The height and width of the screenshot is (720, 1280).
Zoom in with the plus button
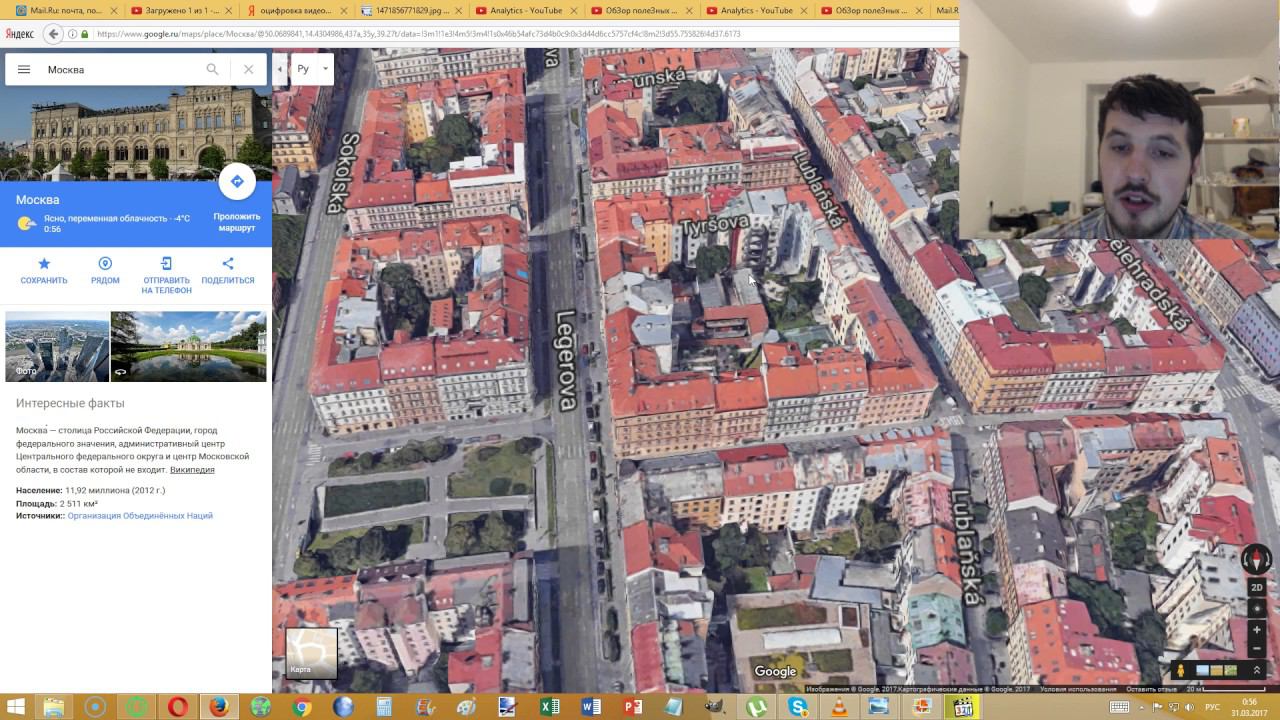point(1257,630)
